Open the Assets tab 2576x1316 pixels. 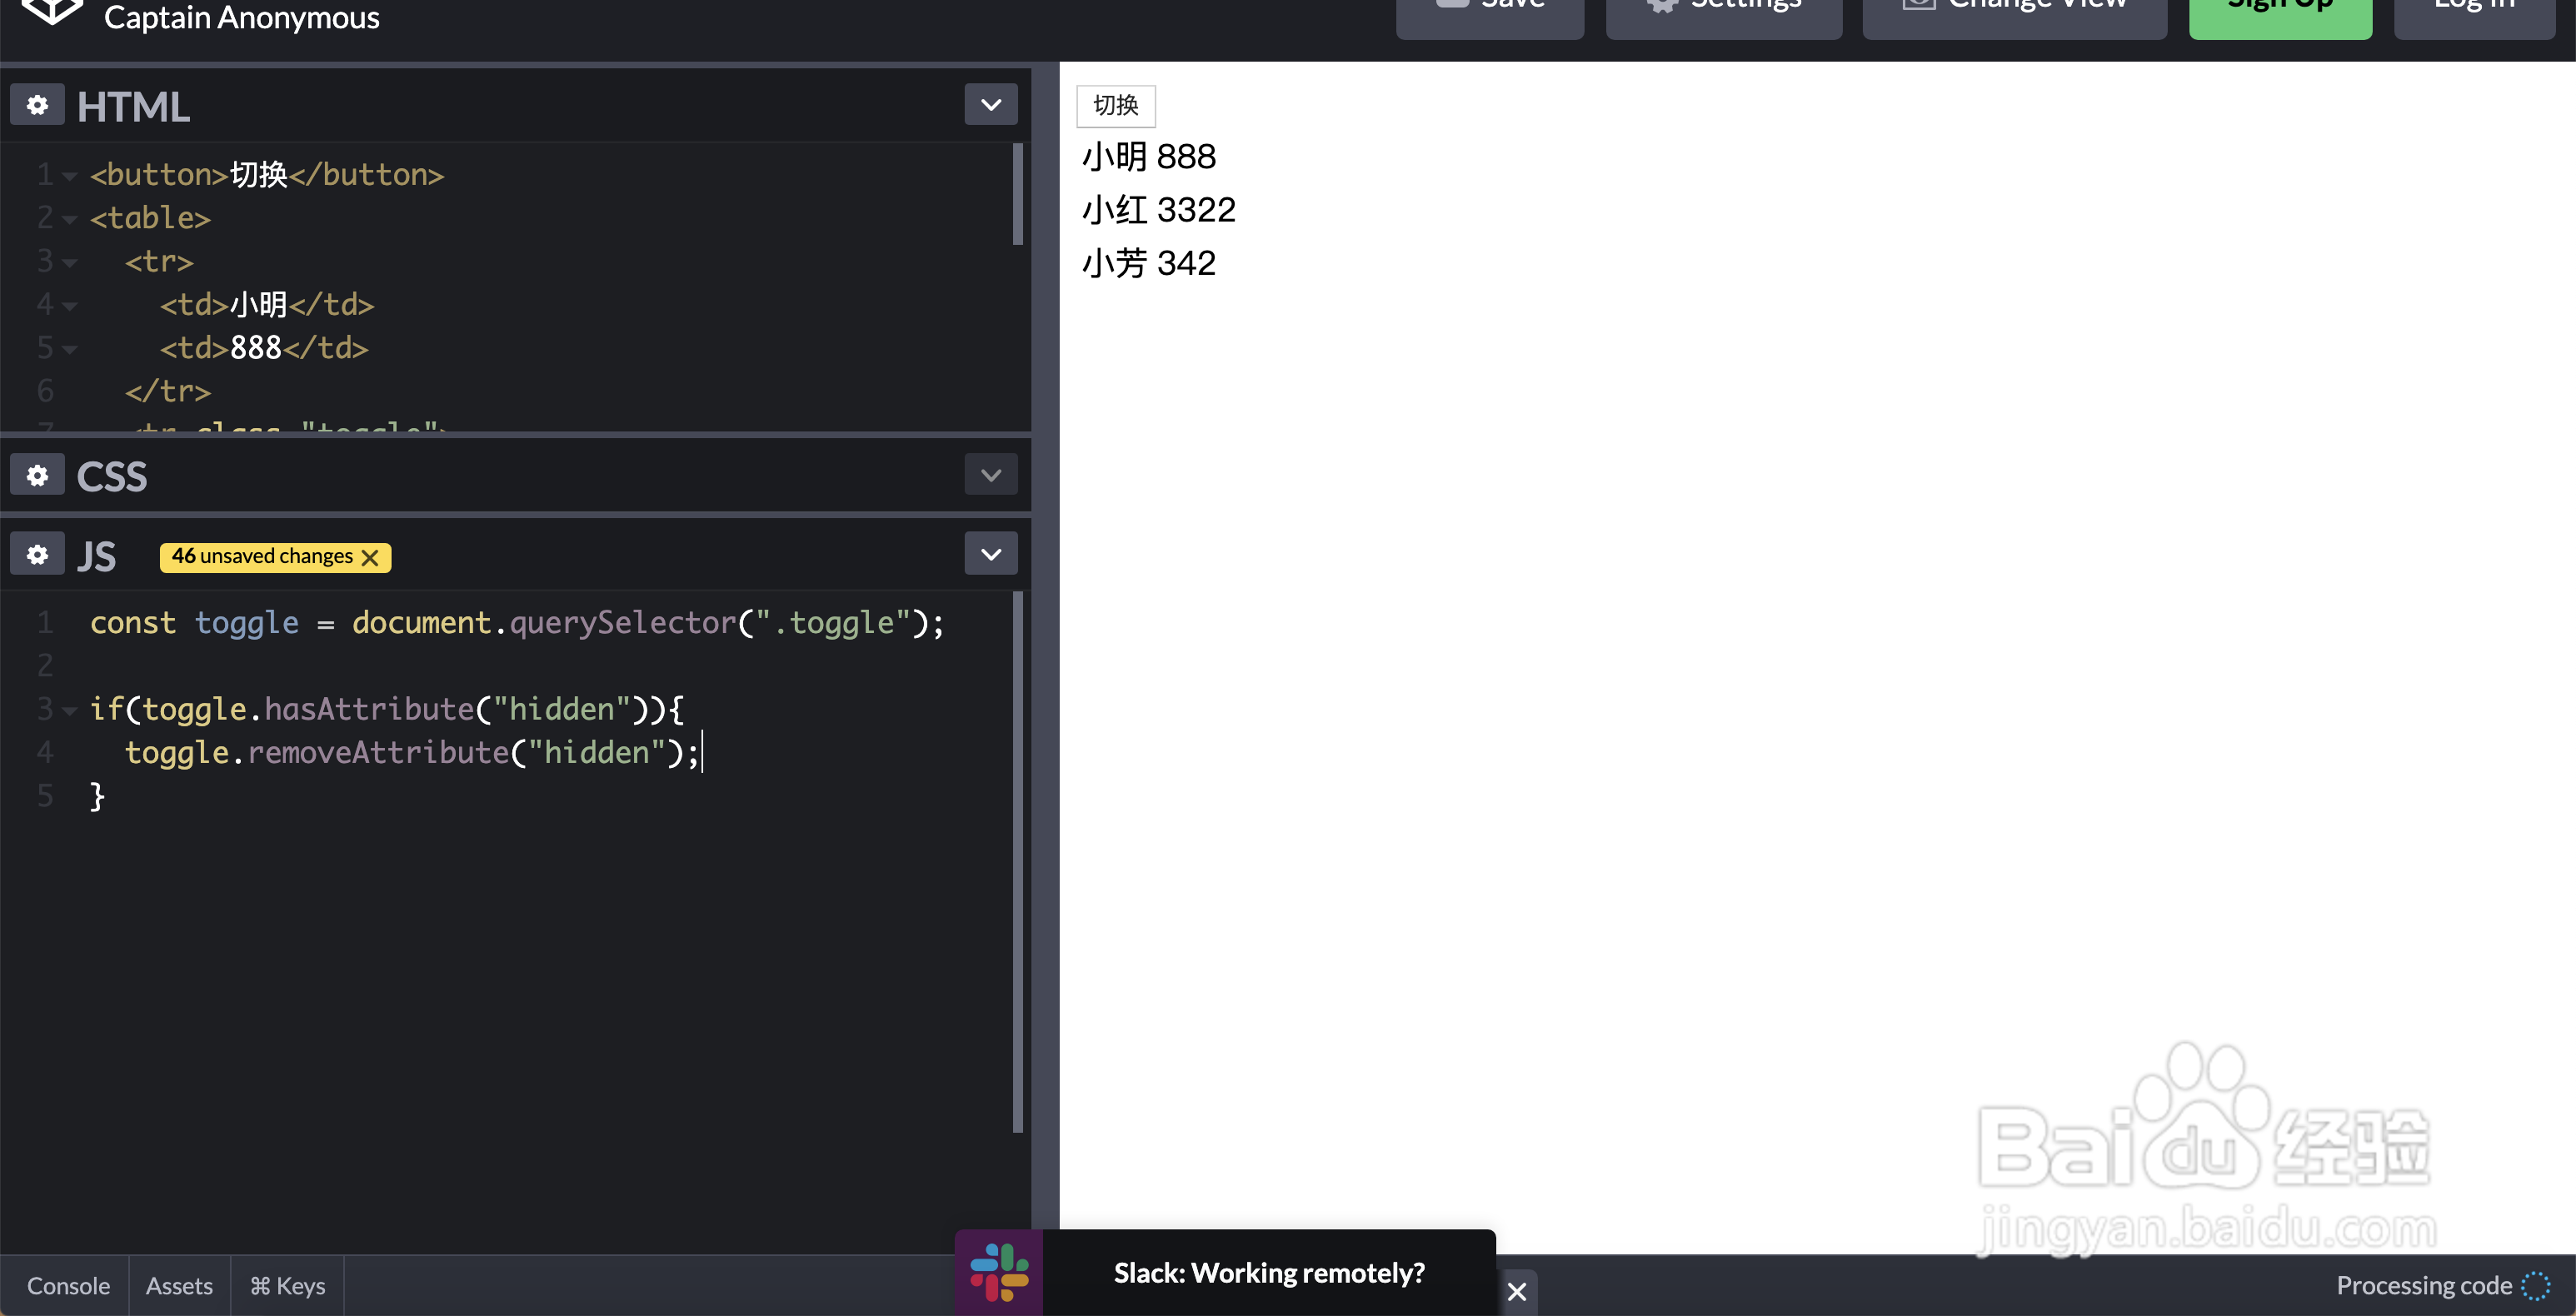tap(179, 1286)
